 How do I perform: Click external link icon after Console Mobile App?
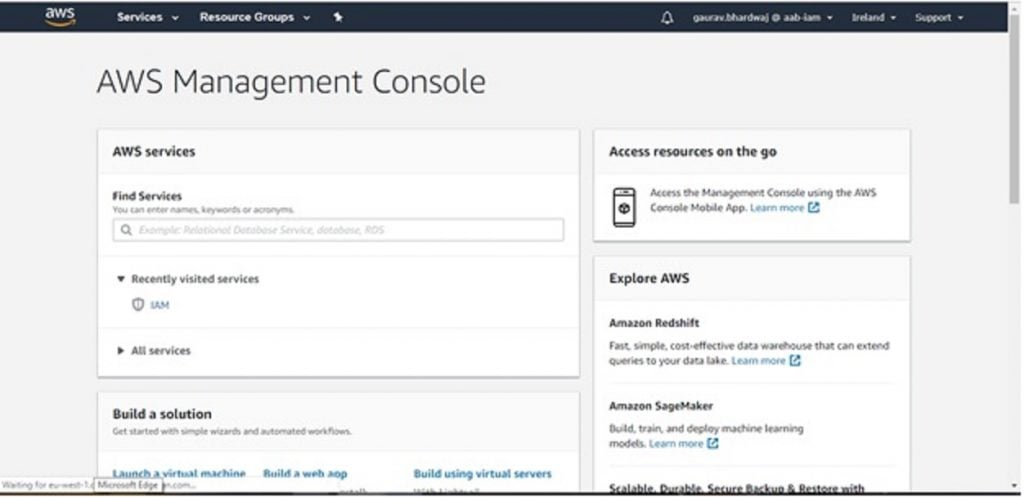813,208
